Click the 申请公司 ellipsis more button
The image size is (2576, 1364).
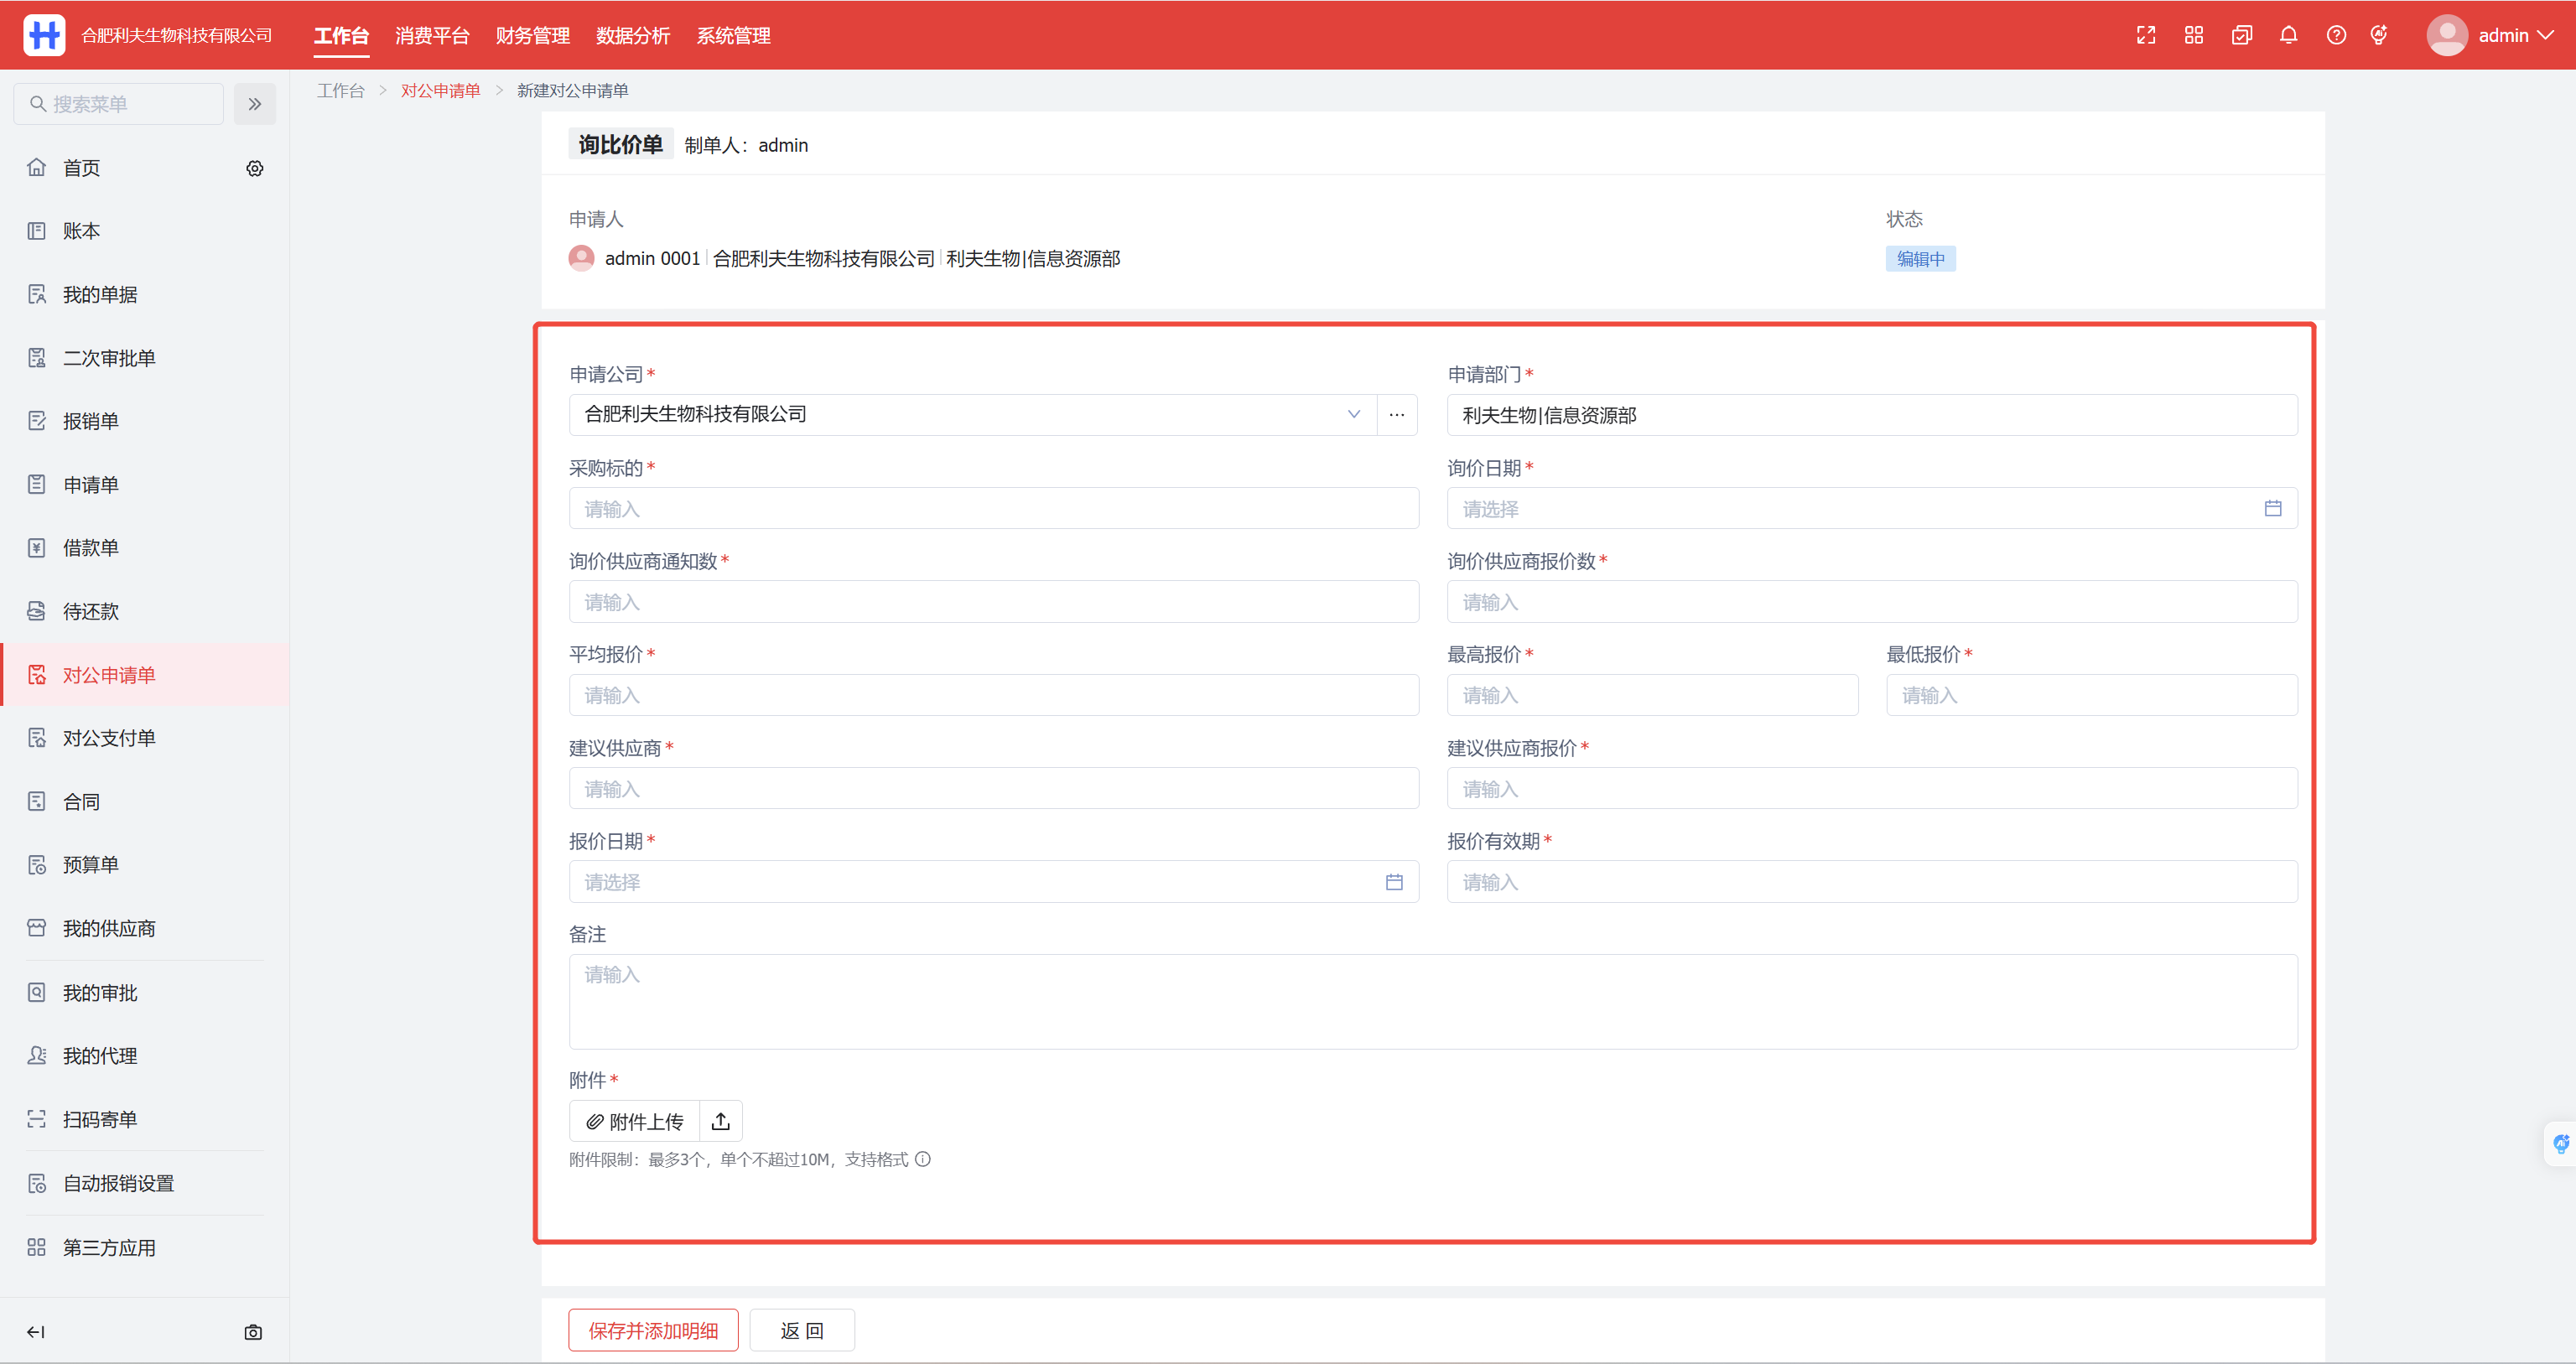point(1397,414)
